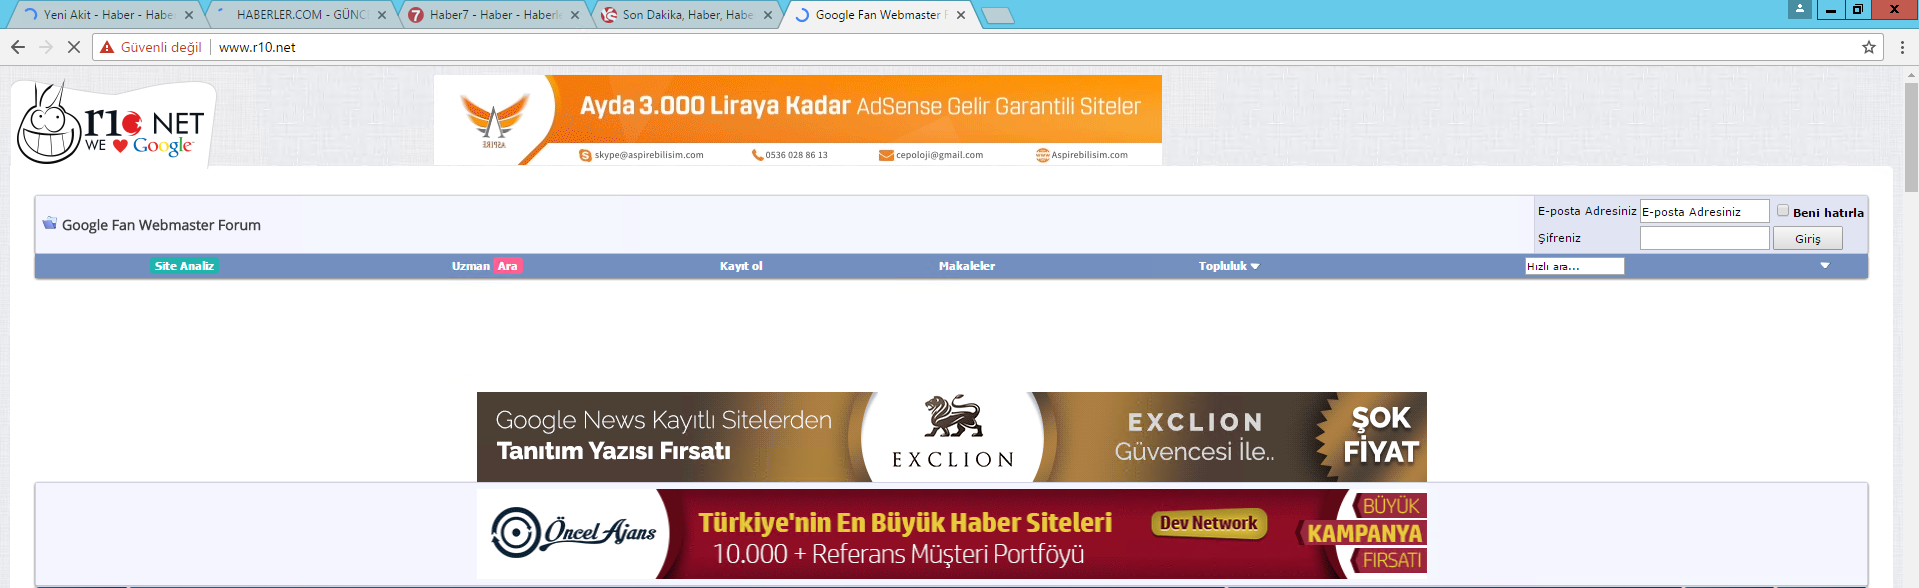Open a new browser tab
Image resolution: width=1919 pixels, height=588 pixels.
(997, 15)
